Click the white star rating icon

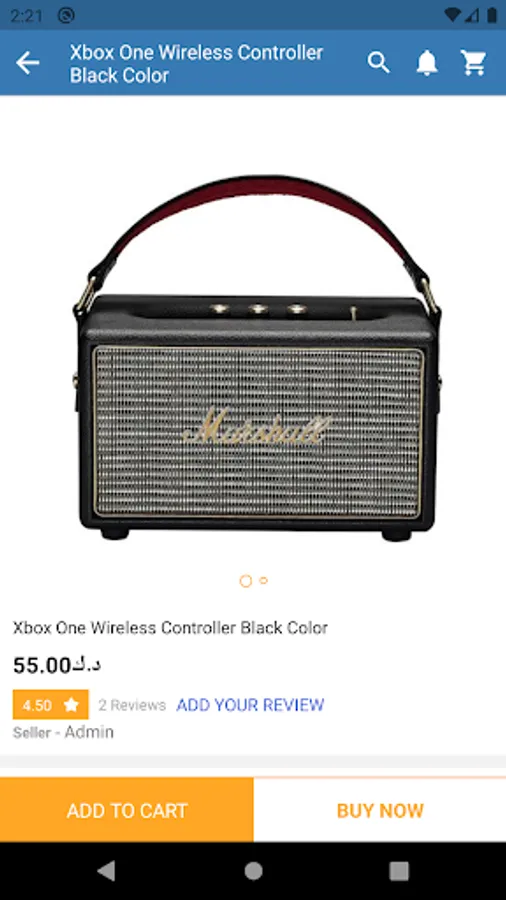tap(71, 704)
